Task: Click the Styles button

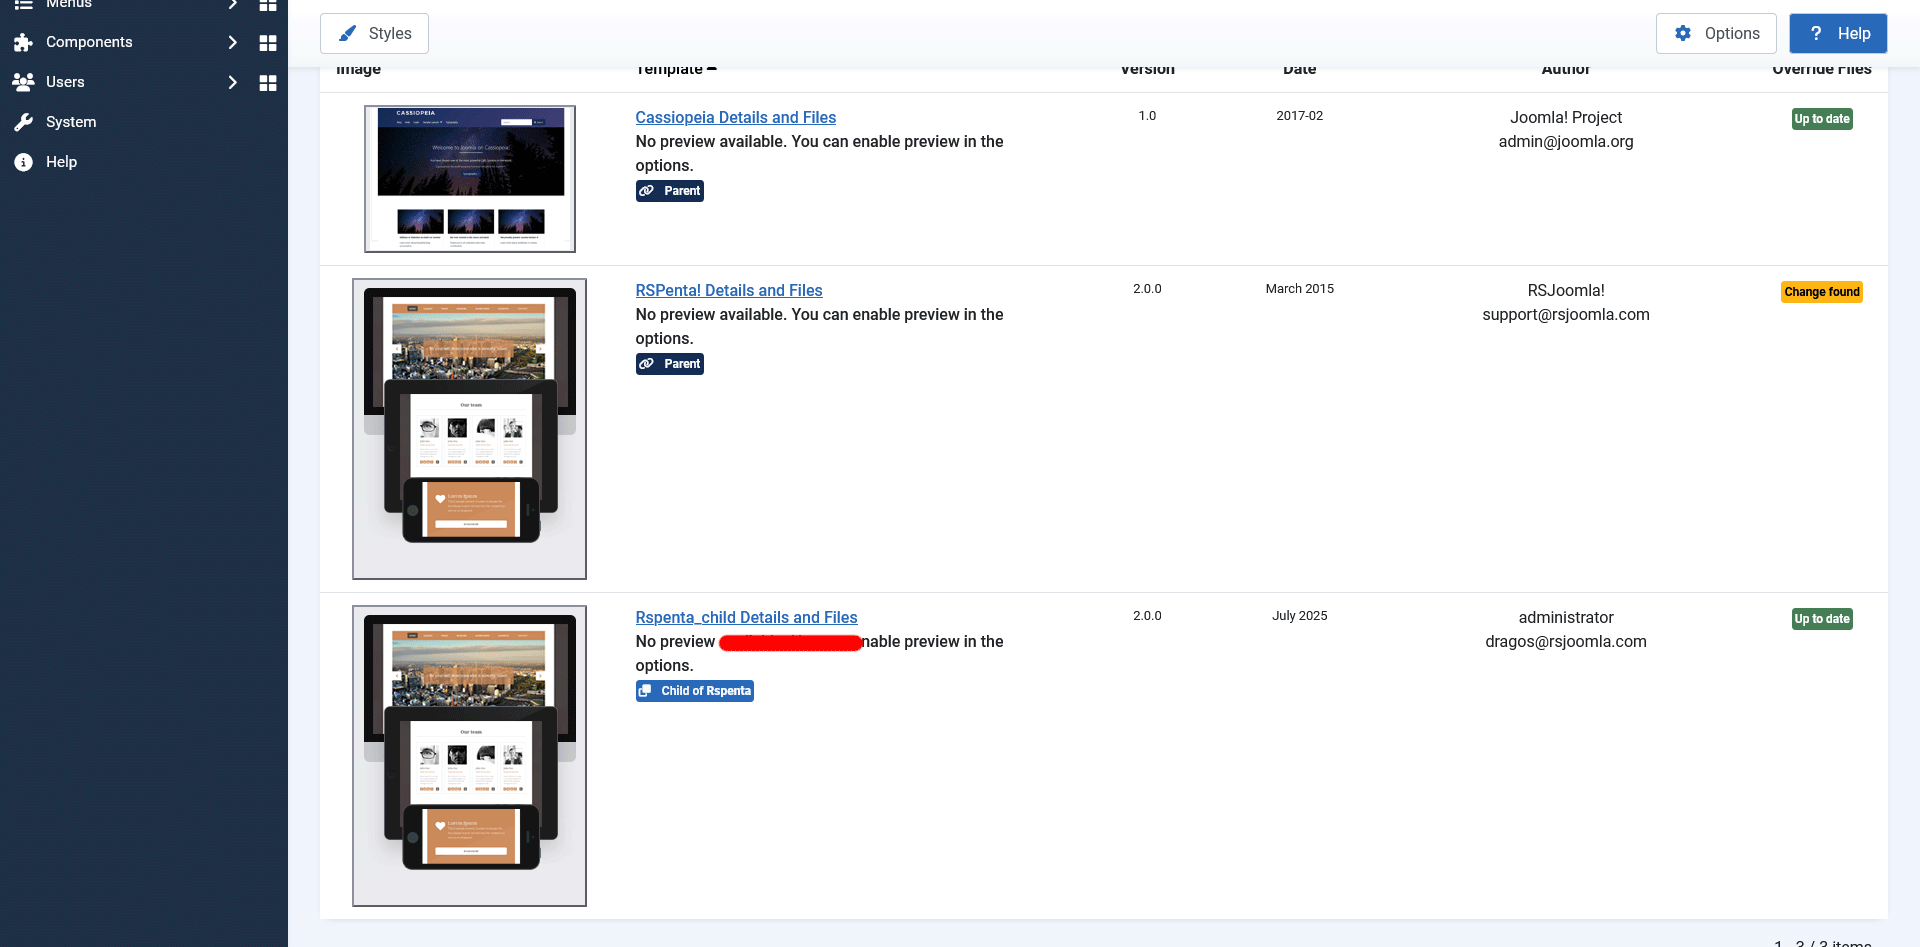Action: pyautogui.click(x=374, y=33)
